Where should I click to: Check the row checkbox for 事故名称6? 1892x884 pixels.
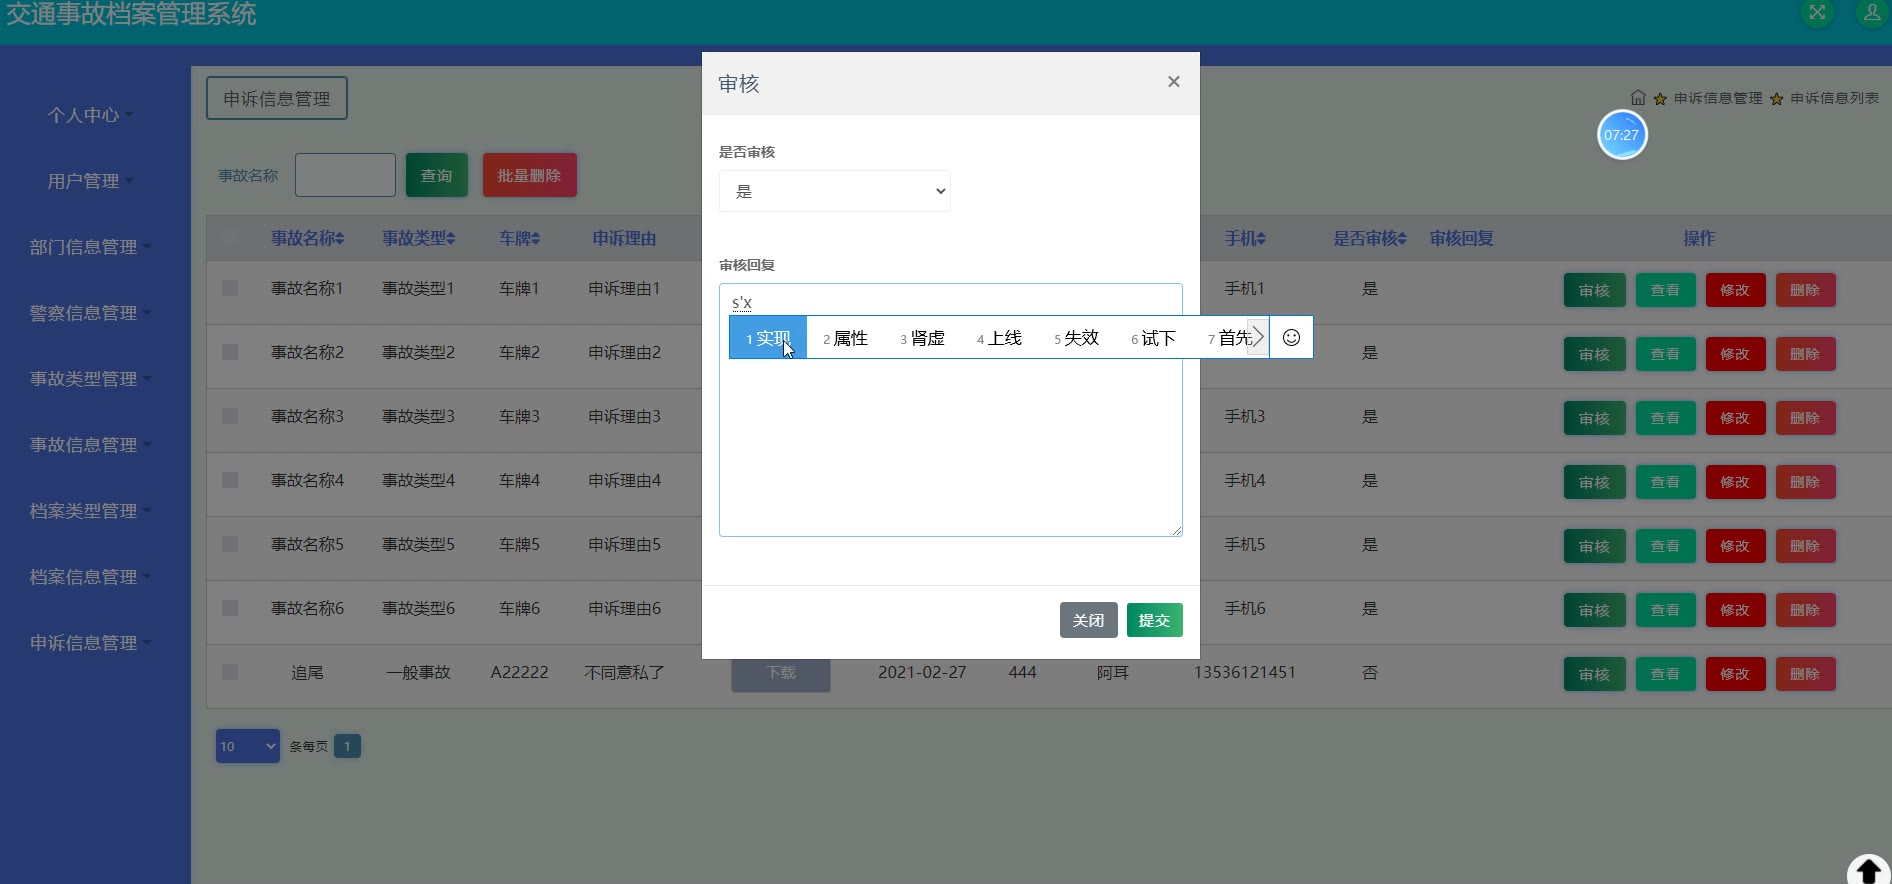pyautogui.click(x=230, y=608)
